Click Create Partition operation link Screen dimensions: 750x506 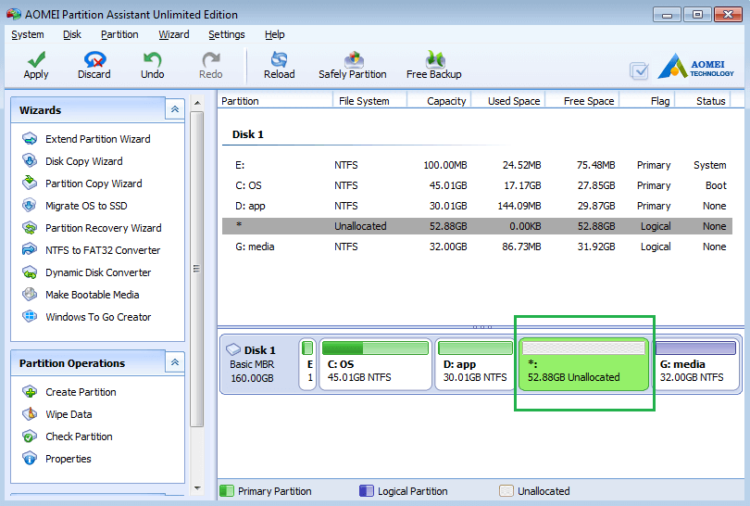coord(80,392)
